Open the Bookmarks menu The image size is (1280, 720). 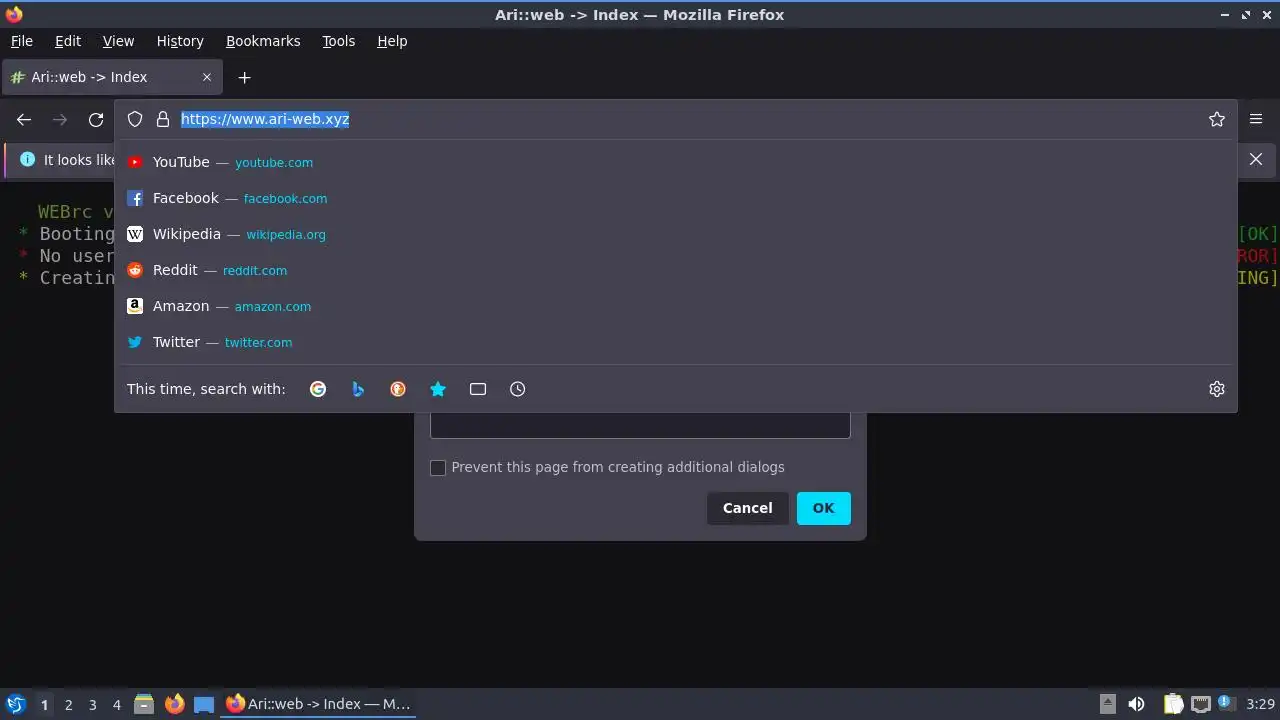tap(263, 41)
